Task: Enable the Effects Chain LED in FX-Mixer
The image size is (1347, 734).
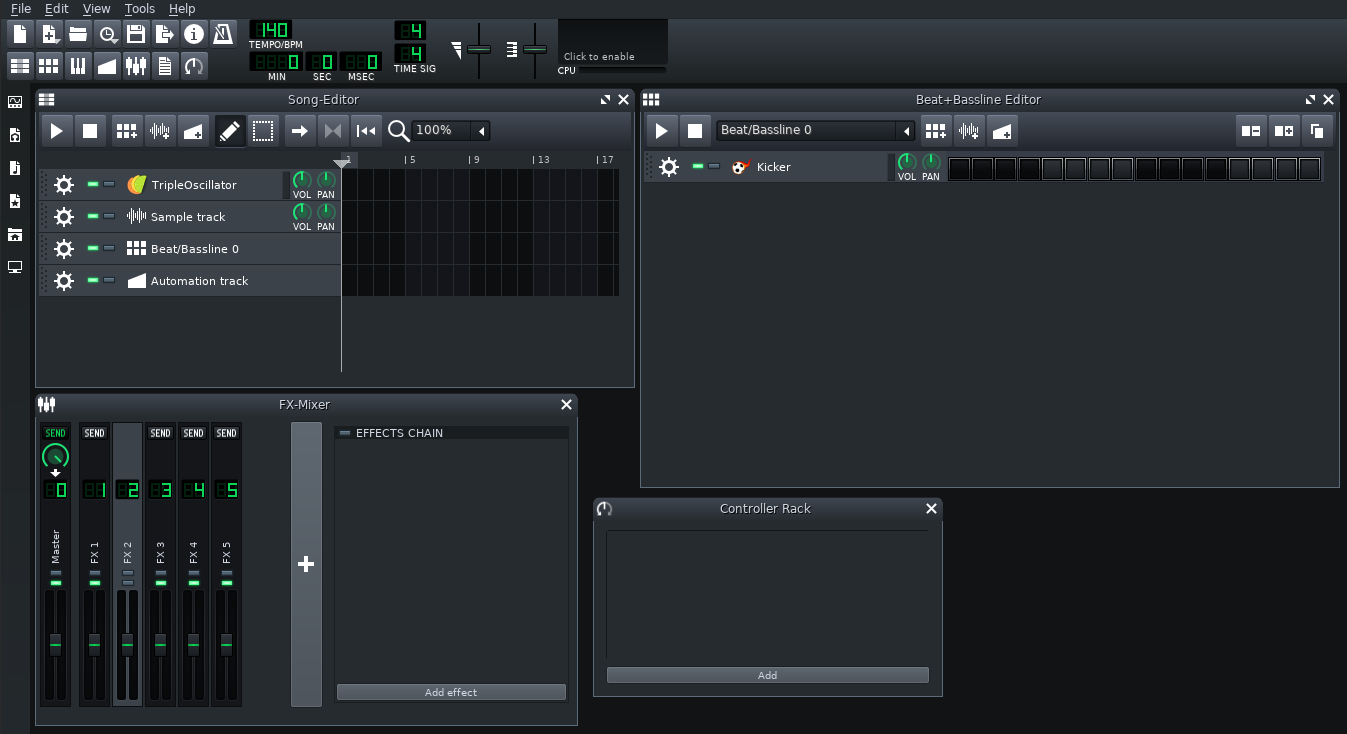Action: (x=345, y=433)
